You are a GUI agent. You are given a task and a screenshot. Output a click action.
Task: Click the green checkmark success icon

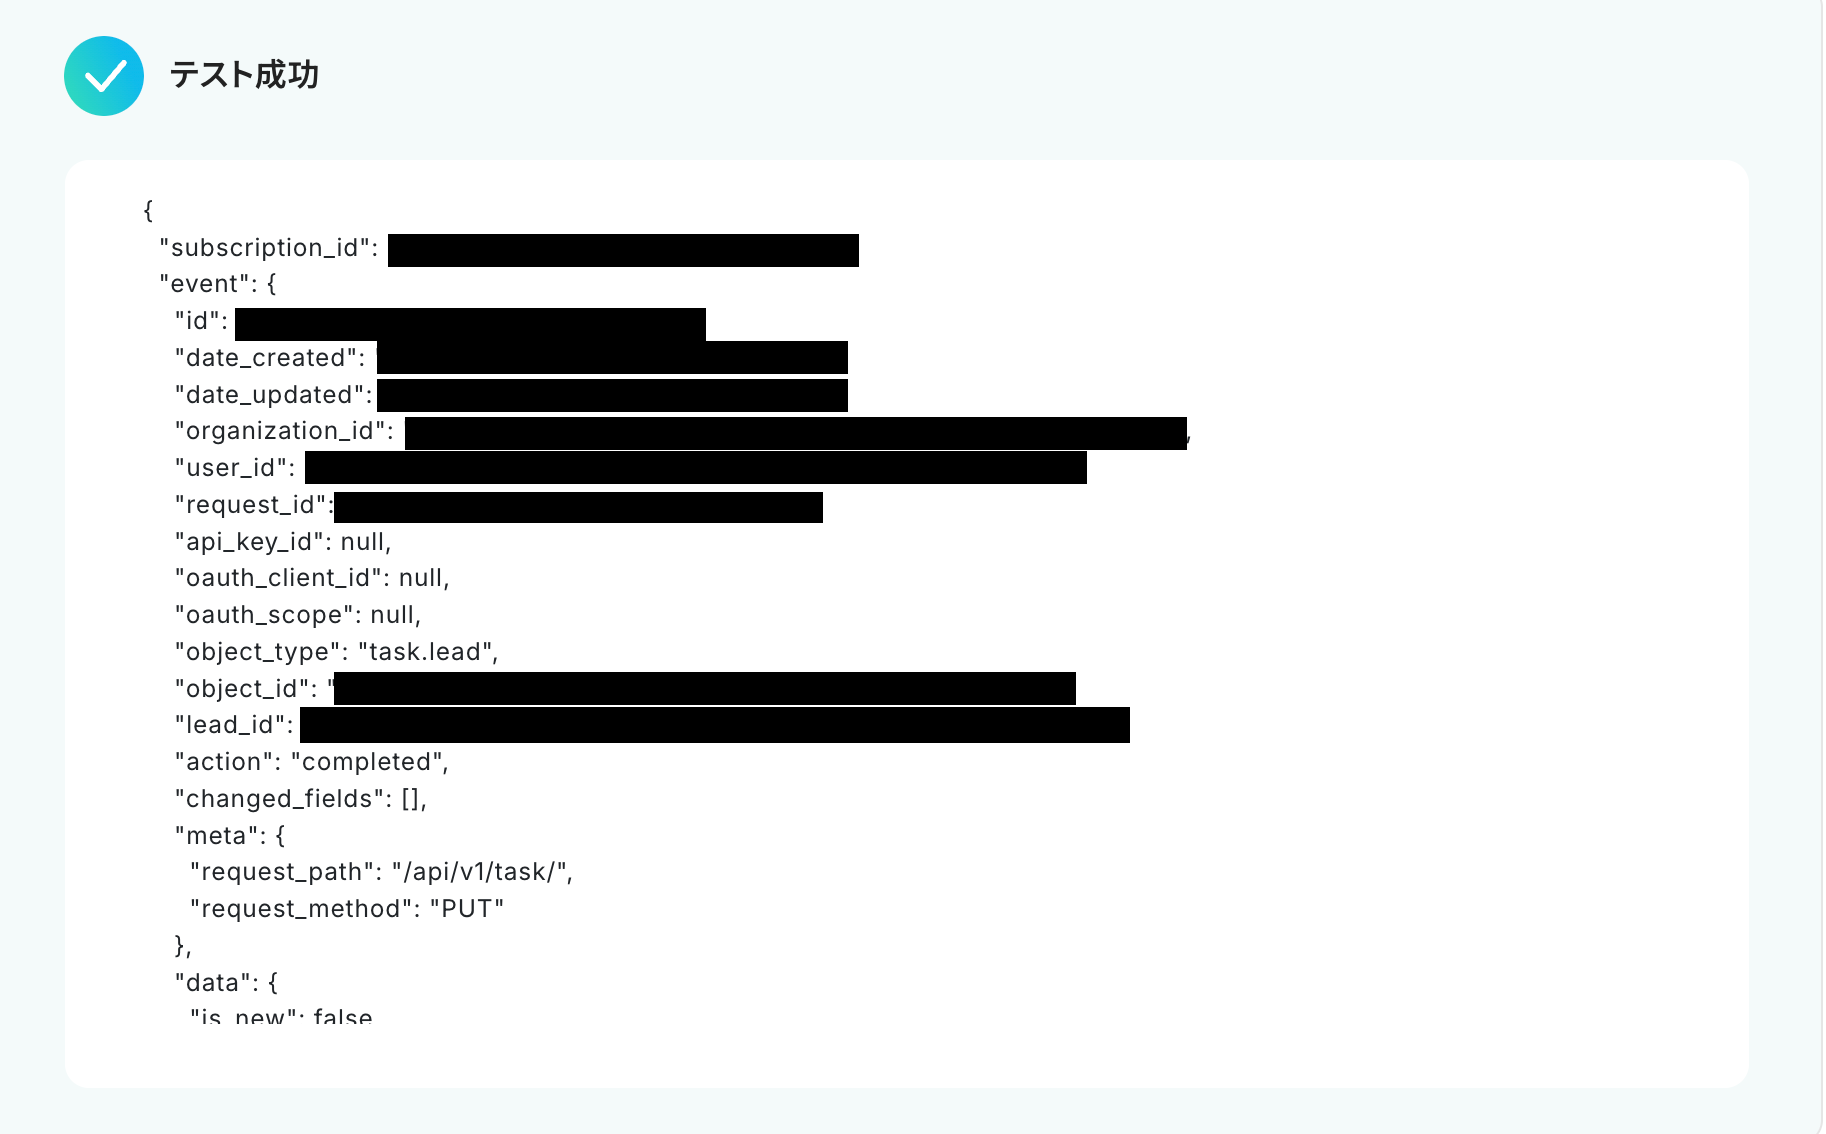tap(104, 76)
